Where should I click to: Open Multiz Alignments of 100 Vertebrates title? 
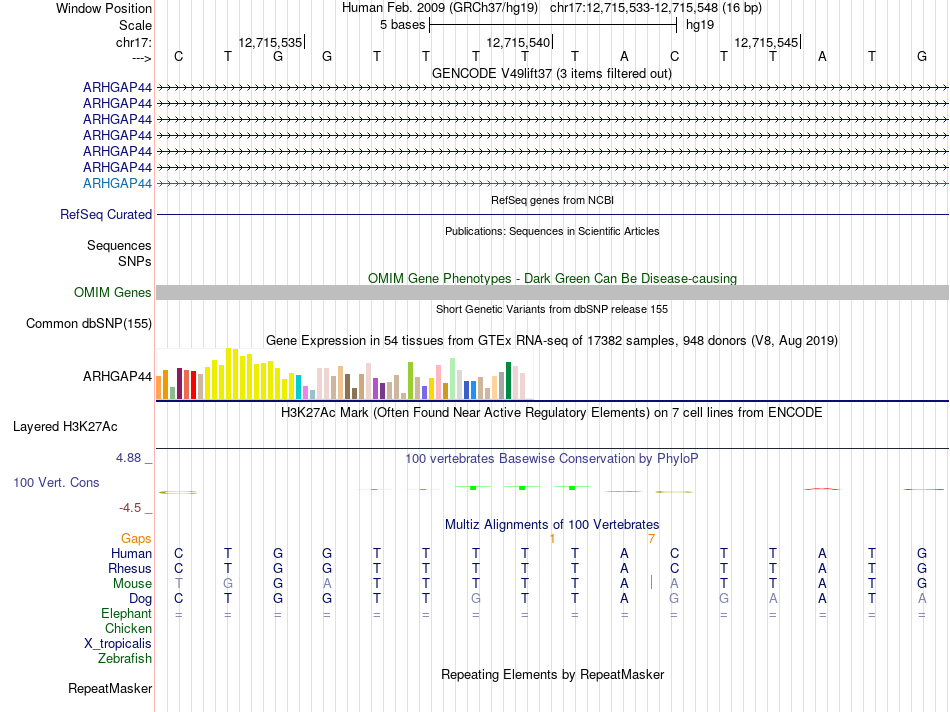click(552, 525)
